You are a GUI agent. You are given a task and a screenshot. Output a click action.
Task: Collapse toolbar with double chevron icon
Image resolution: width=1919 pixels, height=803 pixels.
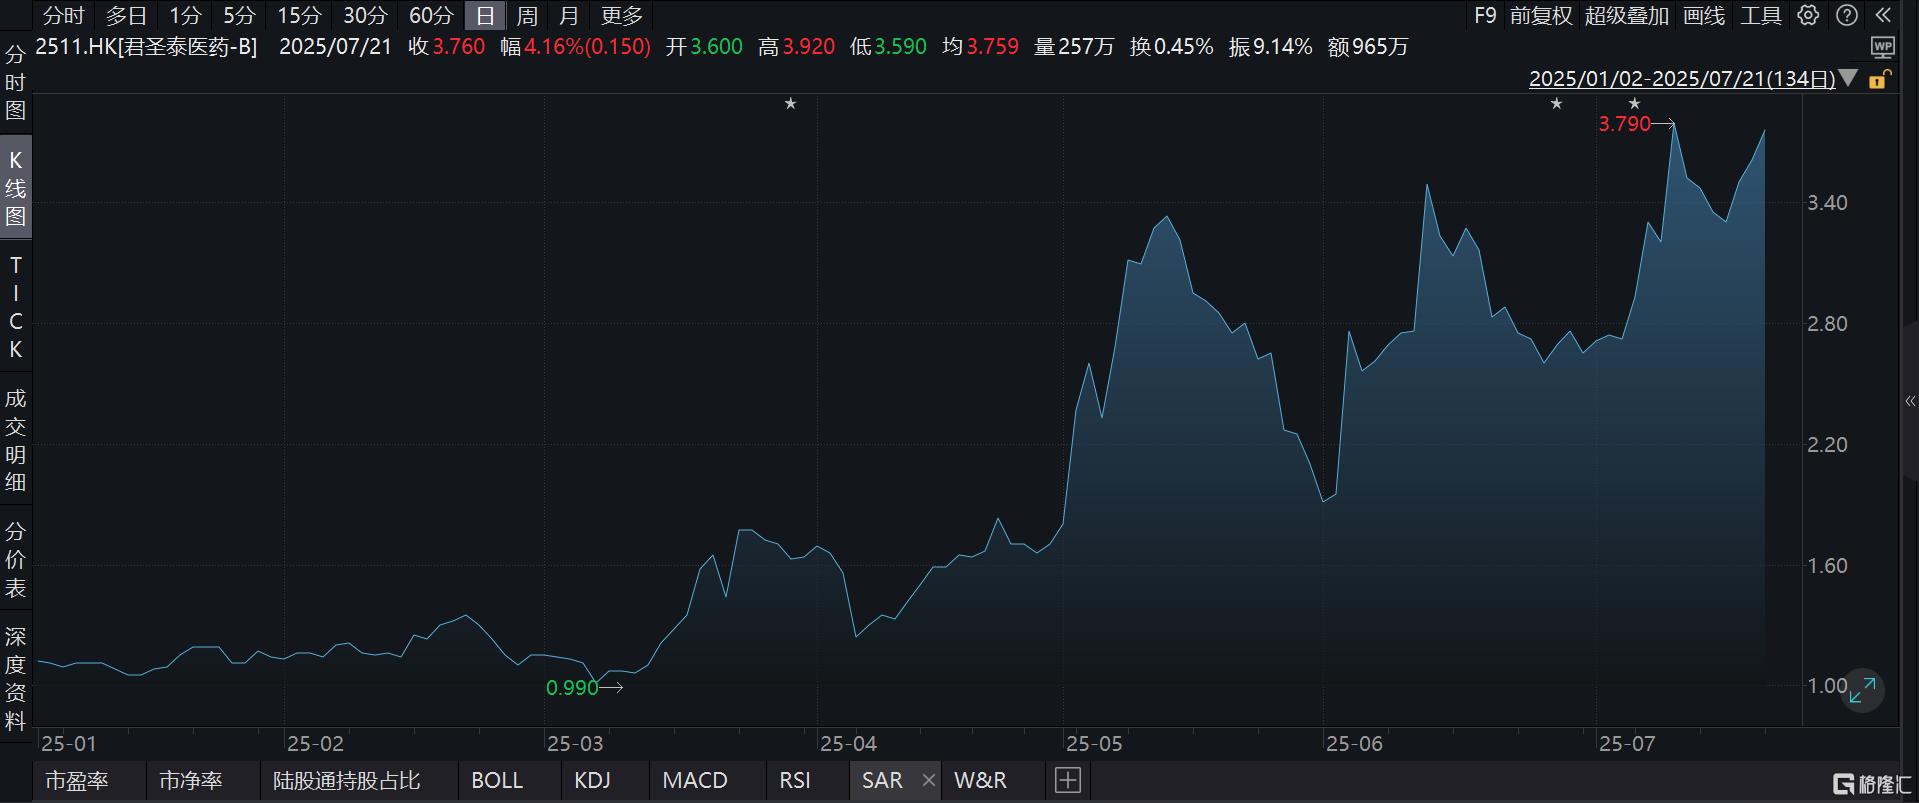[x=1884, y=15]
